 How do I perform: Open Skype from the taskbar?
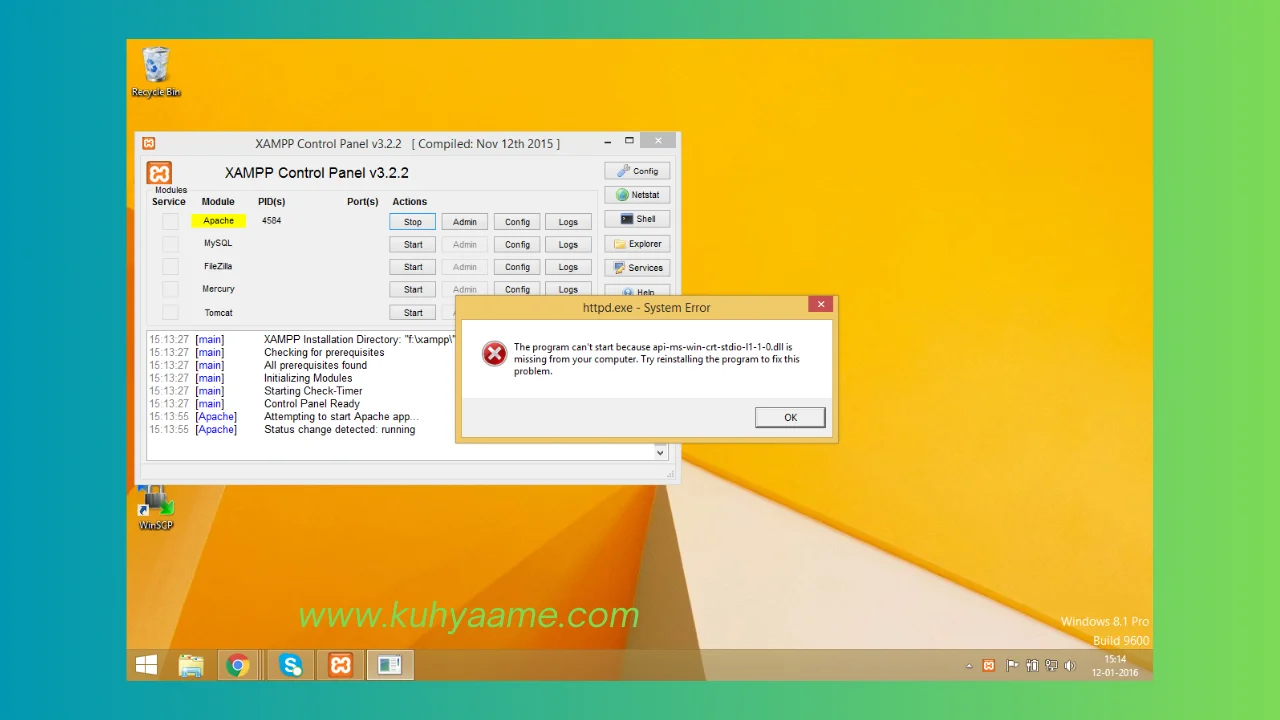pos(291,665)
